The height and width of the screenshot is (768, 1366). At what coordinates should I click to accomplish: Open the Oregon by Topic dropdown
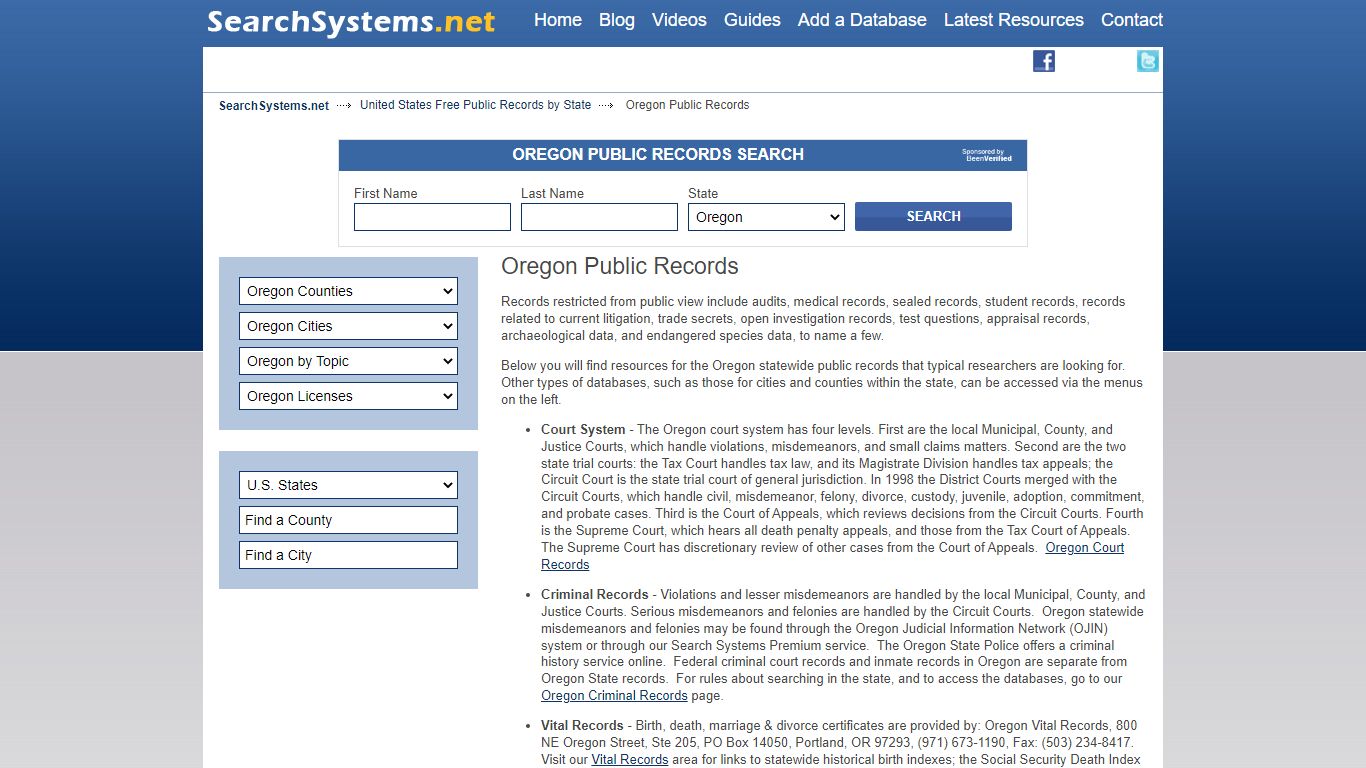pos(348,361)
